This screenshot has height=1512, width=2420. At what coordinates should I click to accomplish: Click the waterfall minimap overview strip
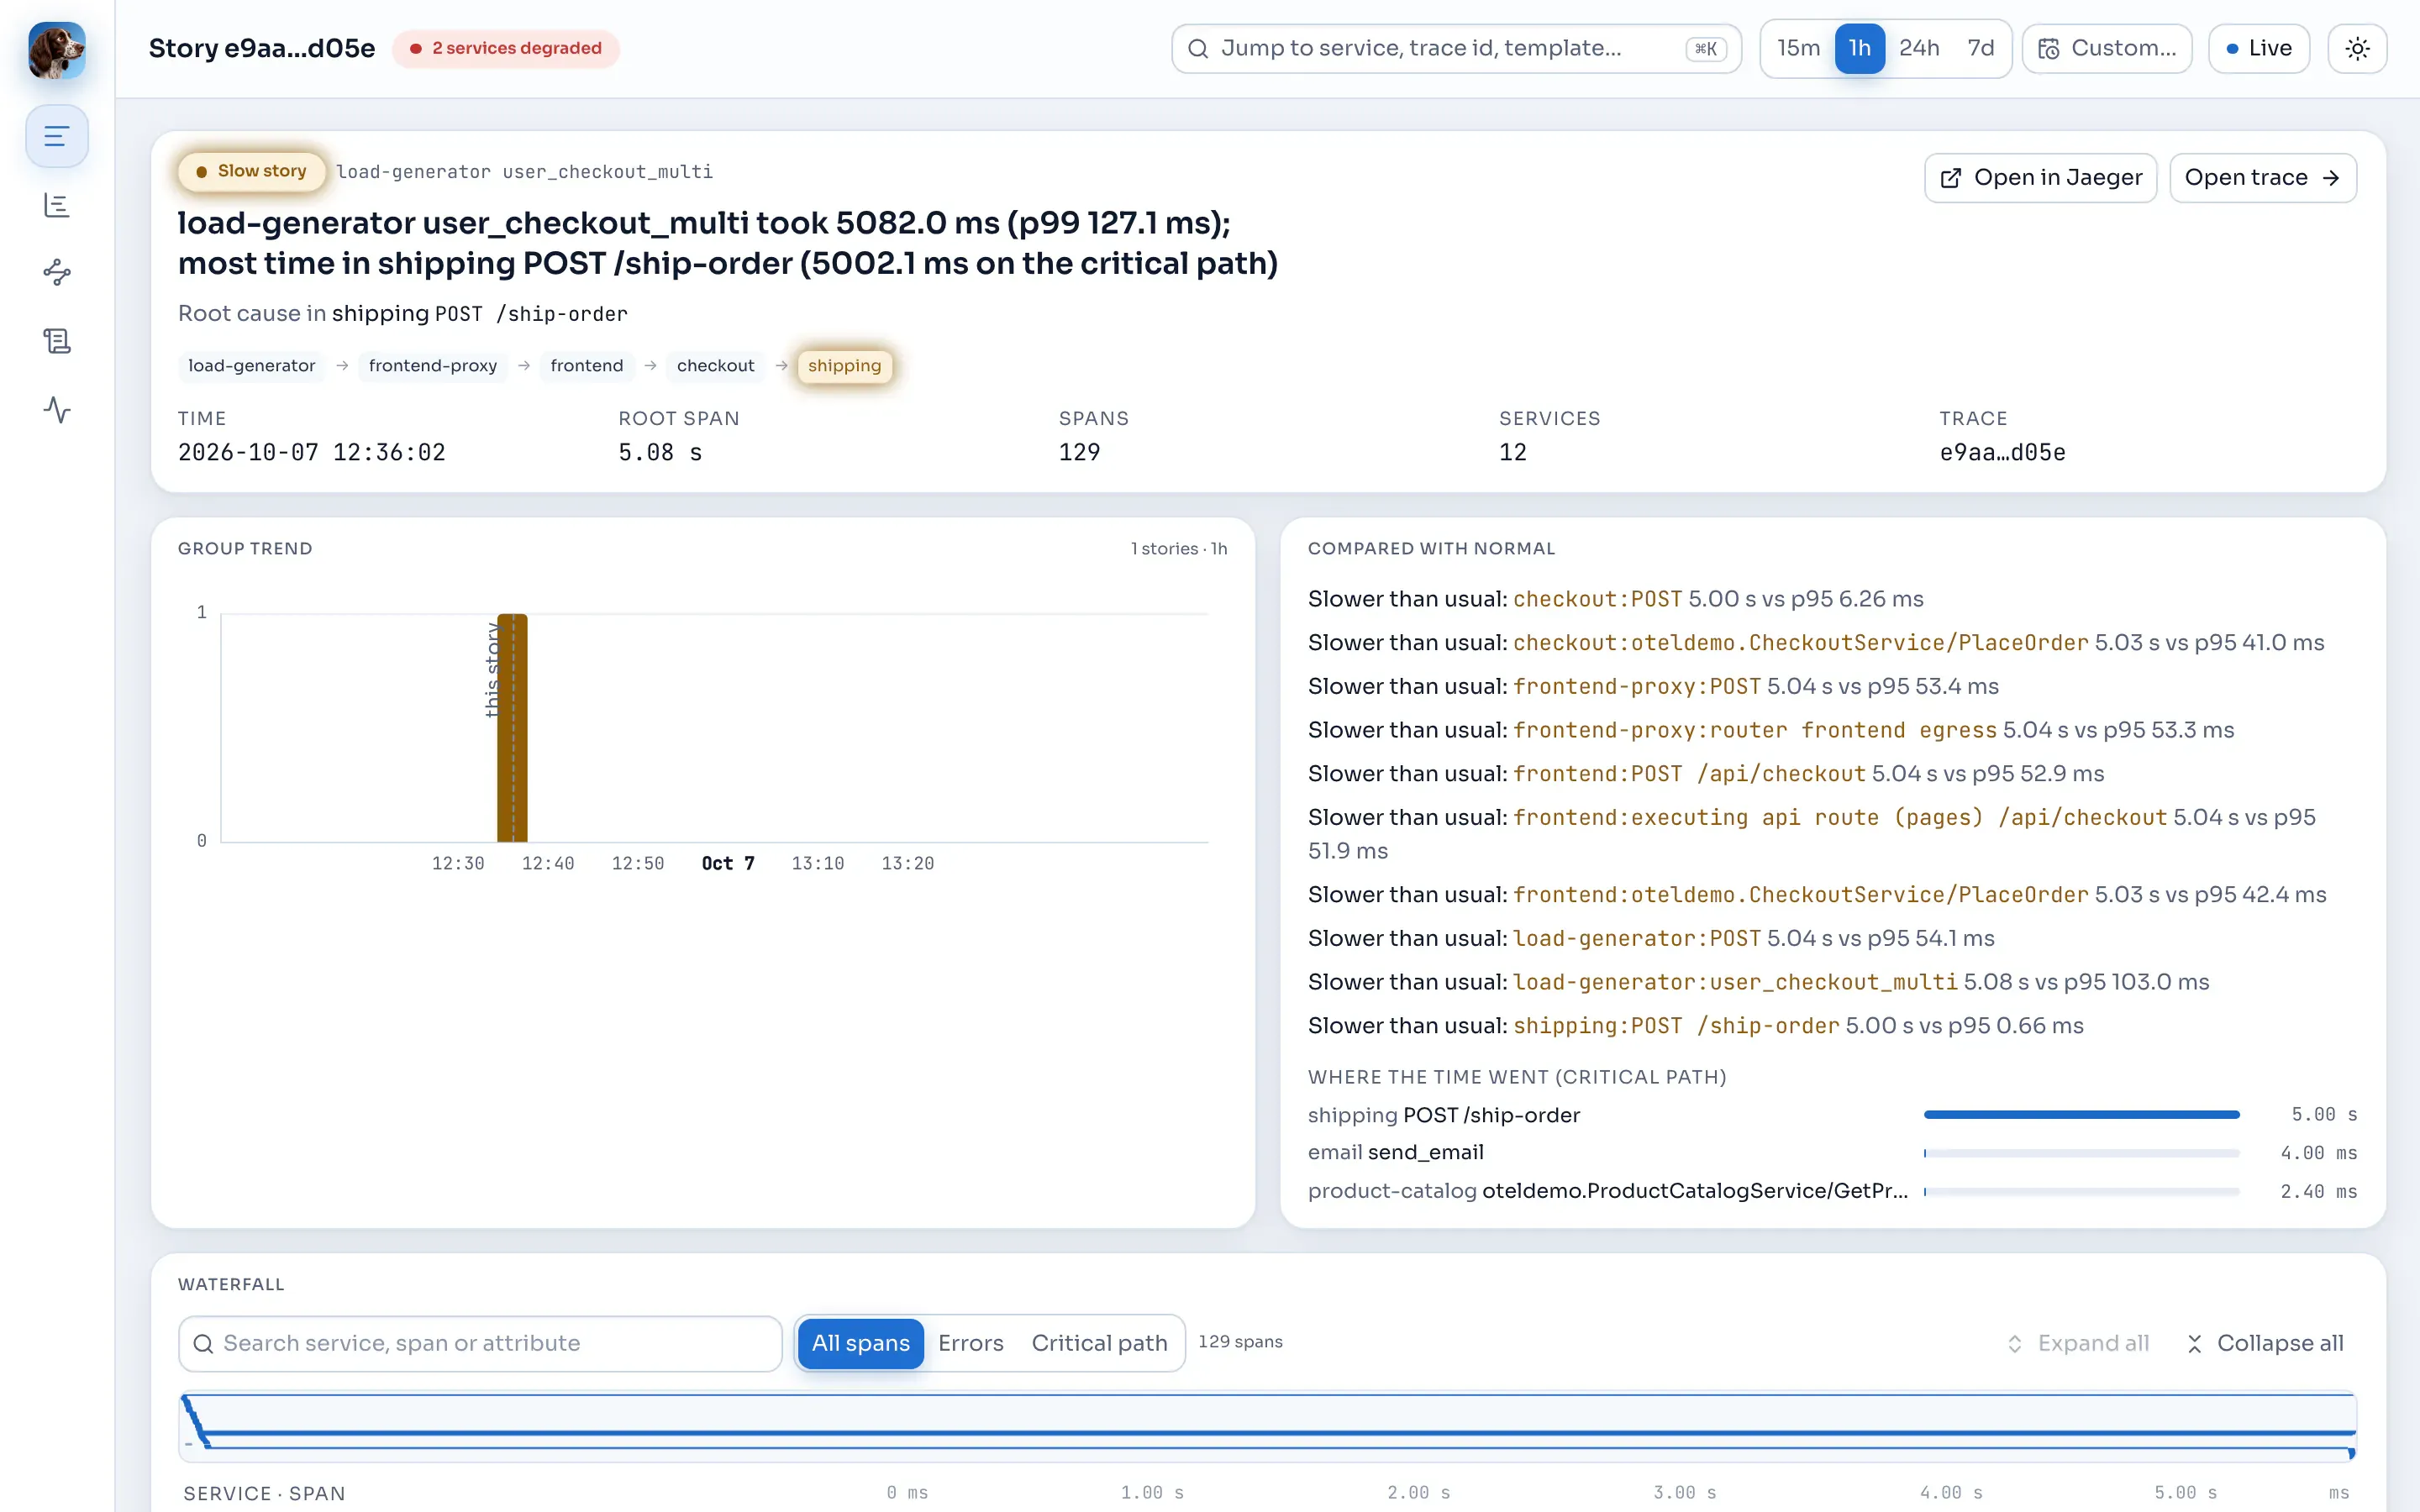(1268, 1426)
